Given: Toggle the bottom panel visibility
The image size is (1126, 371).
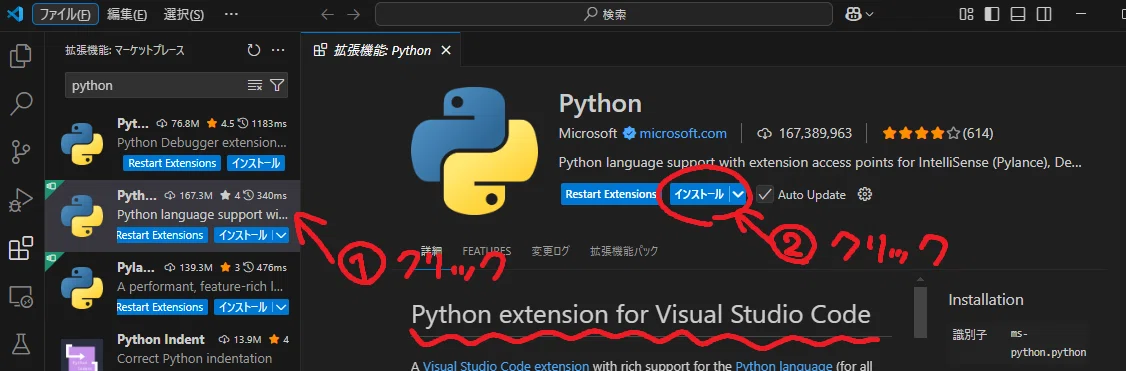Looking at the screenshot, I should [x=1018, y=14].
